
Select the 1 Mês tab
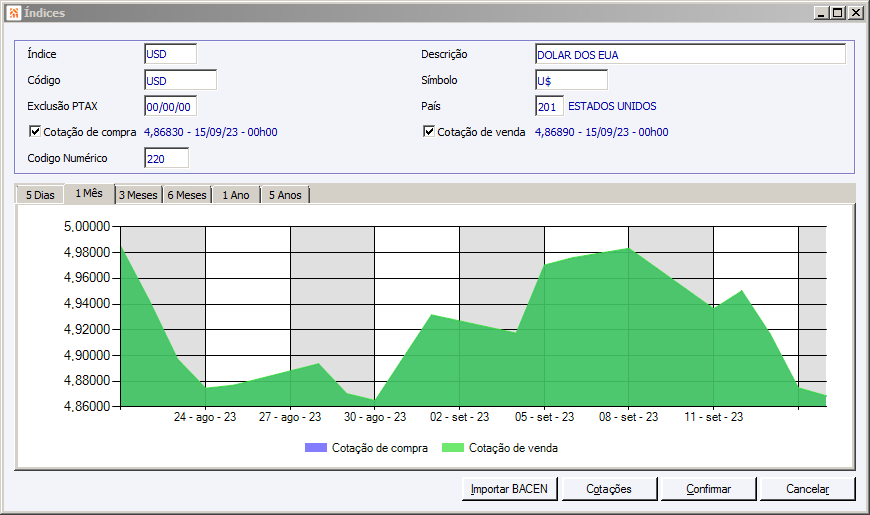click(89, 193)
